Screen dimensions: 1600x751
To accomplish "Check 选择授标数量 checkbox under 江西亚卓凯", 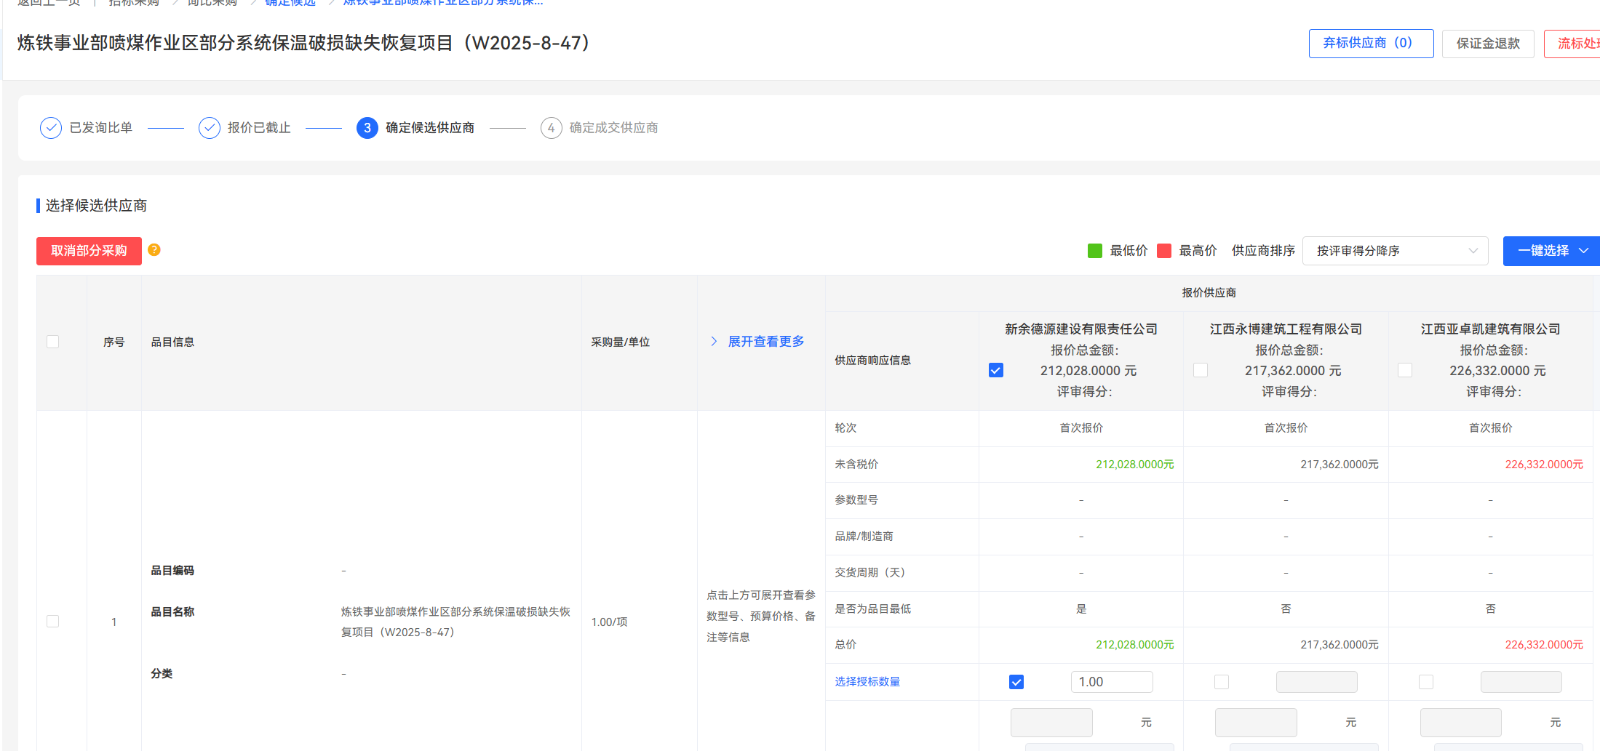I will [1426, 682].
